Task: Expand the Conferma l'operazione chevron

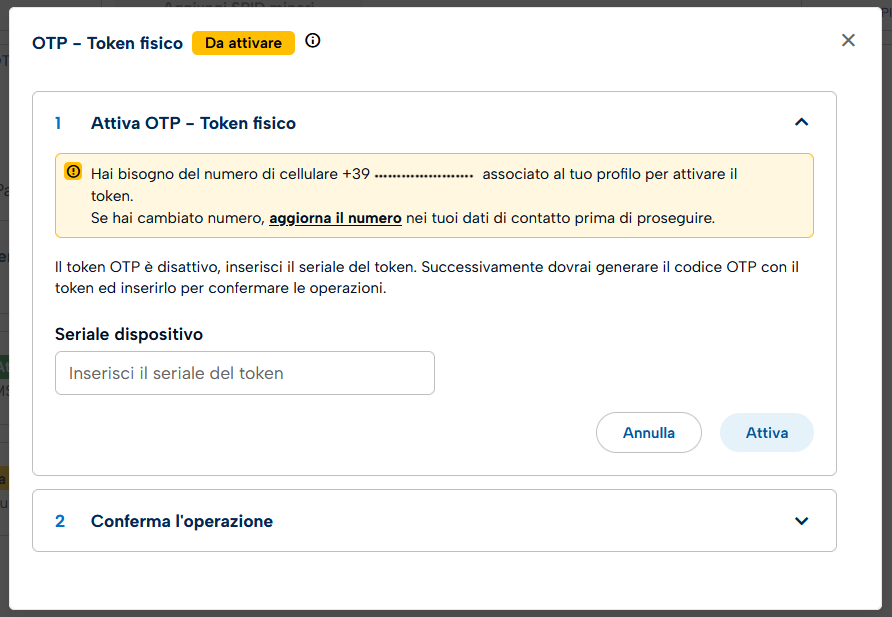Action: [x=801, y=521]
